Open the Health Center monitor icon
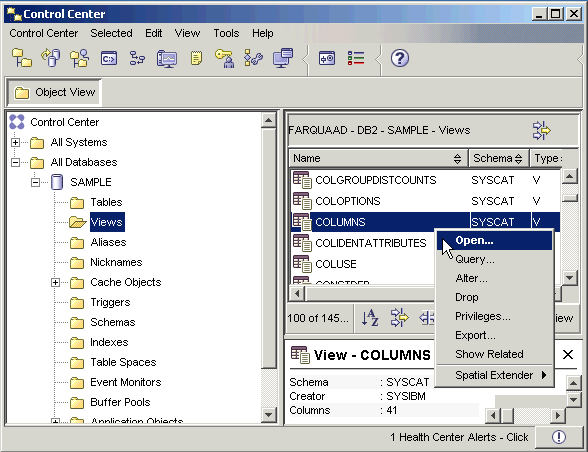The height and width of the screenshot is (452, 588). point(166,59)
